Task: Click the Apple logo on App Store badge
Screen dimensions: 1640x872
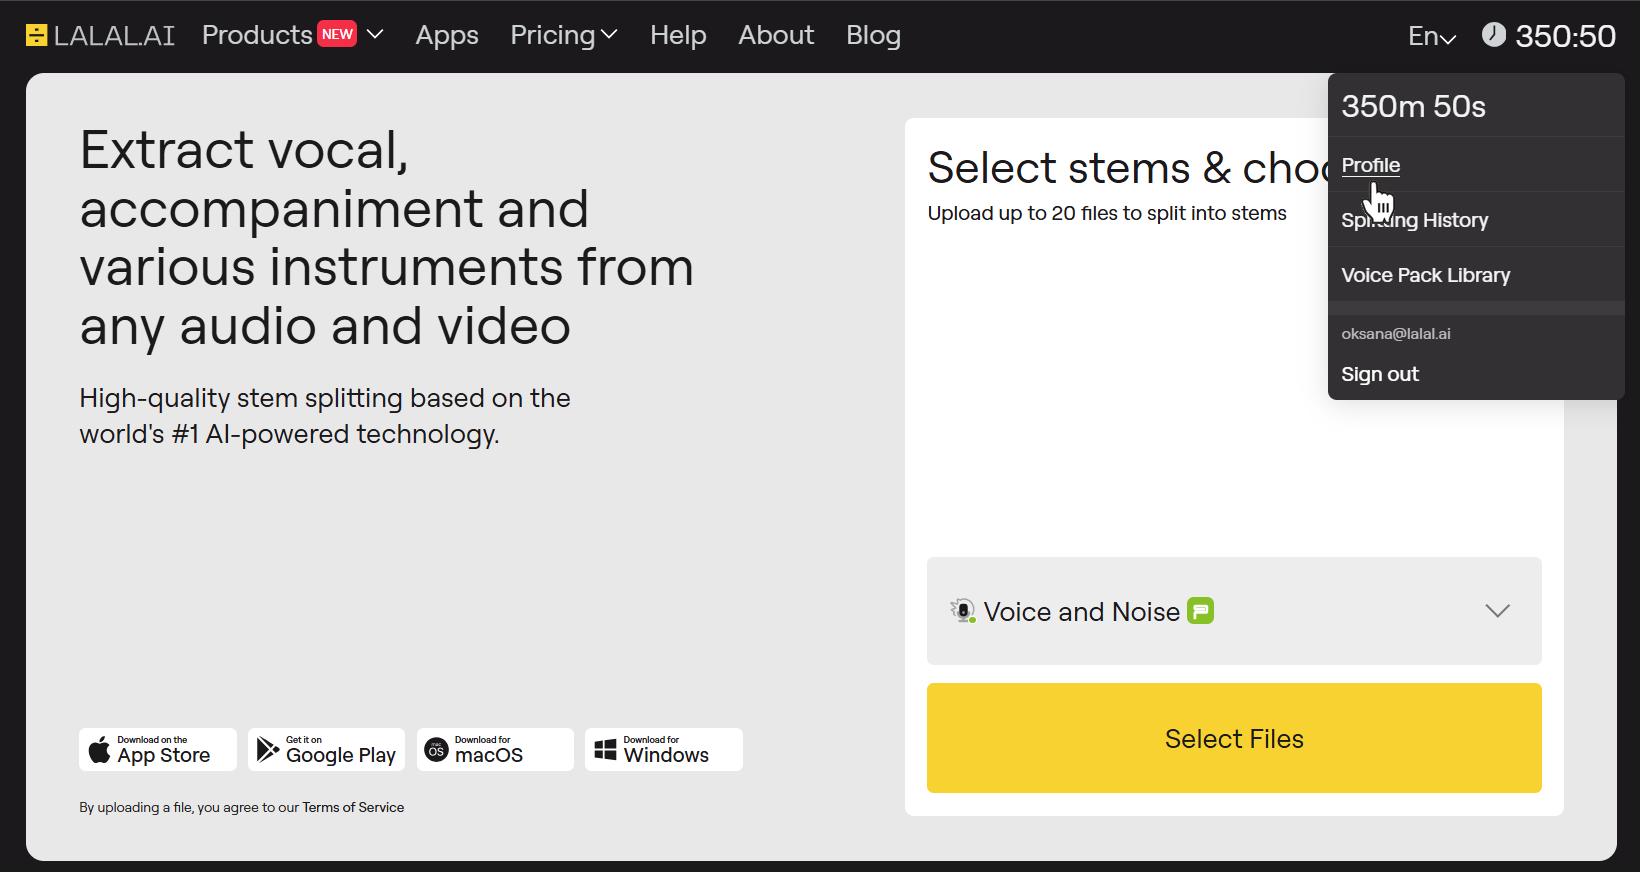Action: pyautogui.click(x=99, y=750)
